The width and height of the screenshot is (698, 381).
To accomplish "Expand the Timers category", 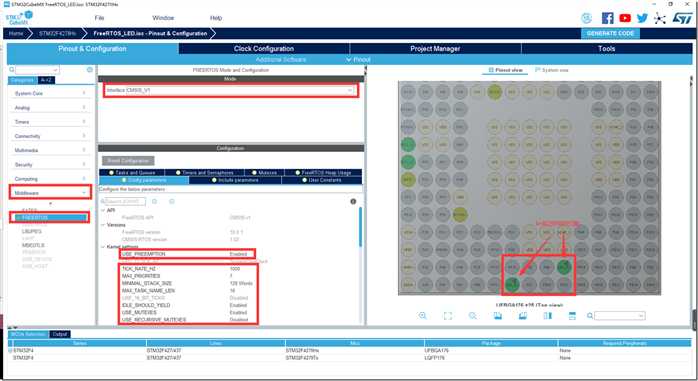I will pos(50,122).
